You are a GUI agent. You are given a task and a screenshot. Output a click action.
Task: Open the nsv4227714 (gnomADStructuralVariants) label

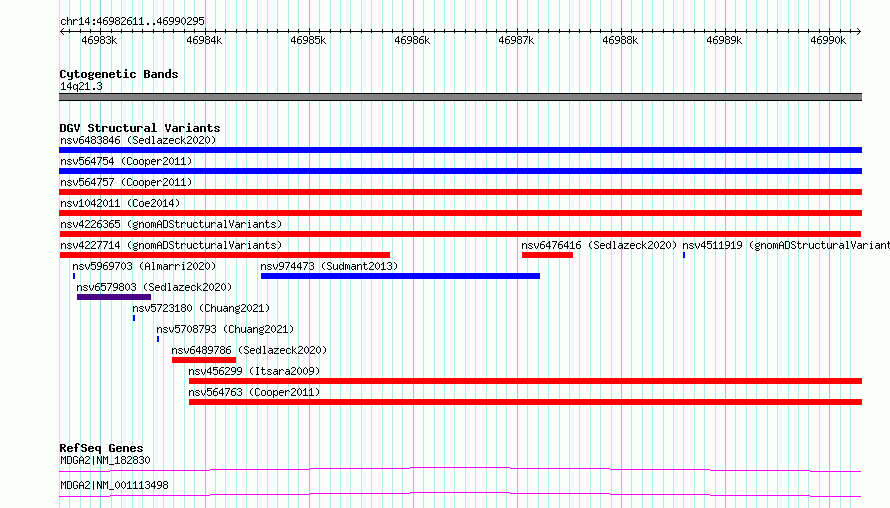tap(171, 245)
